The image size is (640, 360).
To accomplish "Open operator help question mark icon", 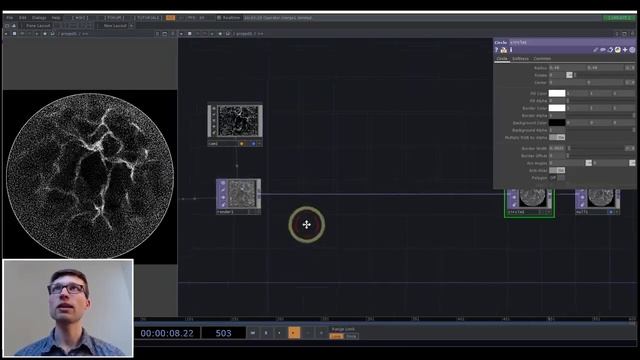I will (497, 50).
